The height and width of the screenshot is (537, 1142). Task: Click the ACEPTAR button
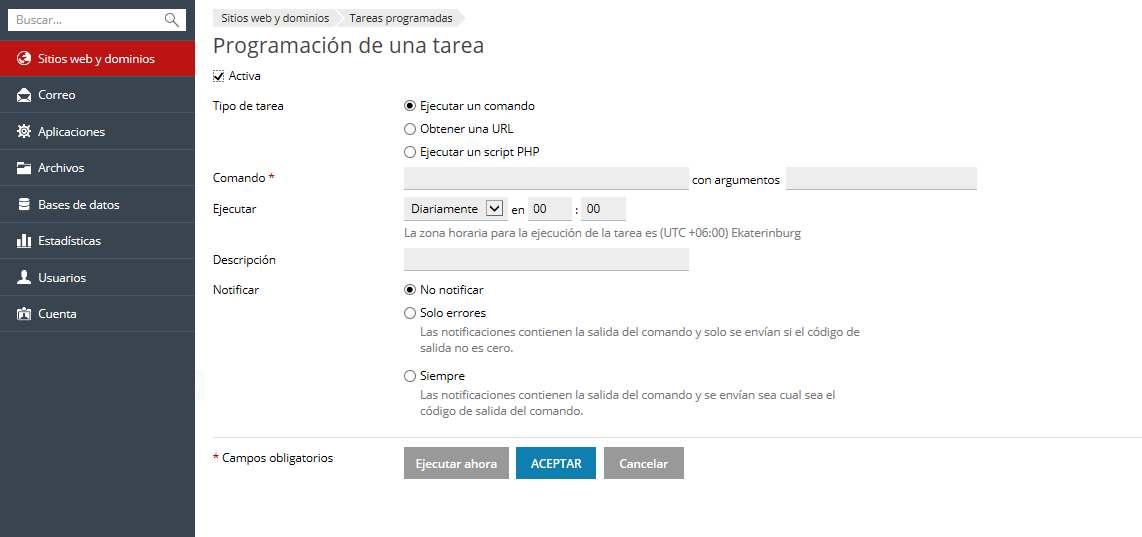click(556, 463)
